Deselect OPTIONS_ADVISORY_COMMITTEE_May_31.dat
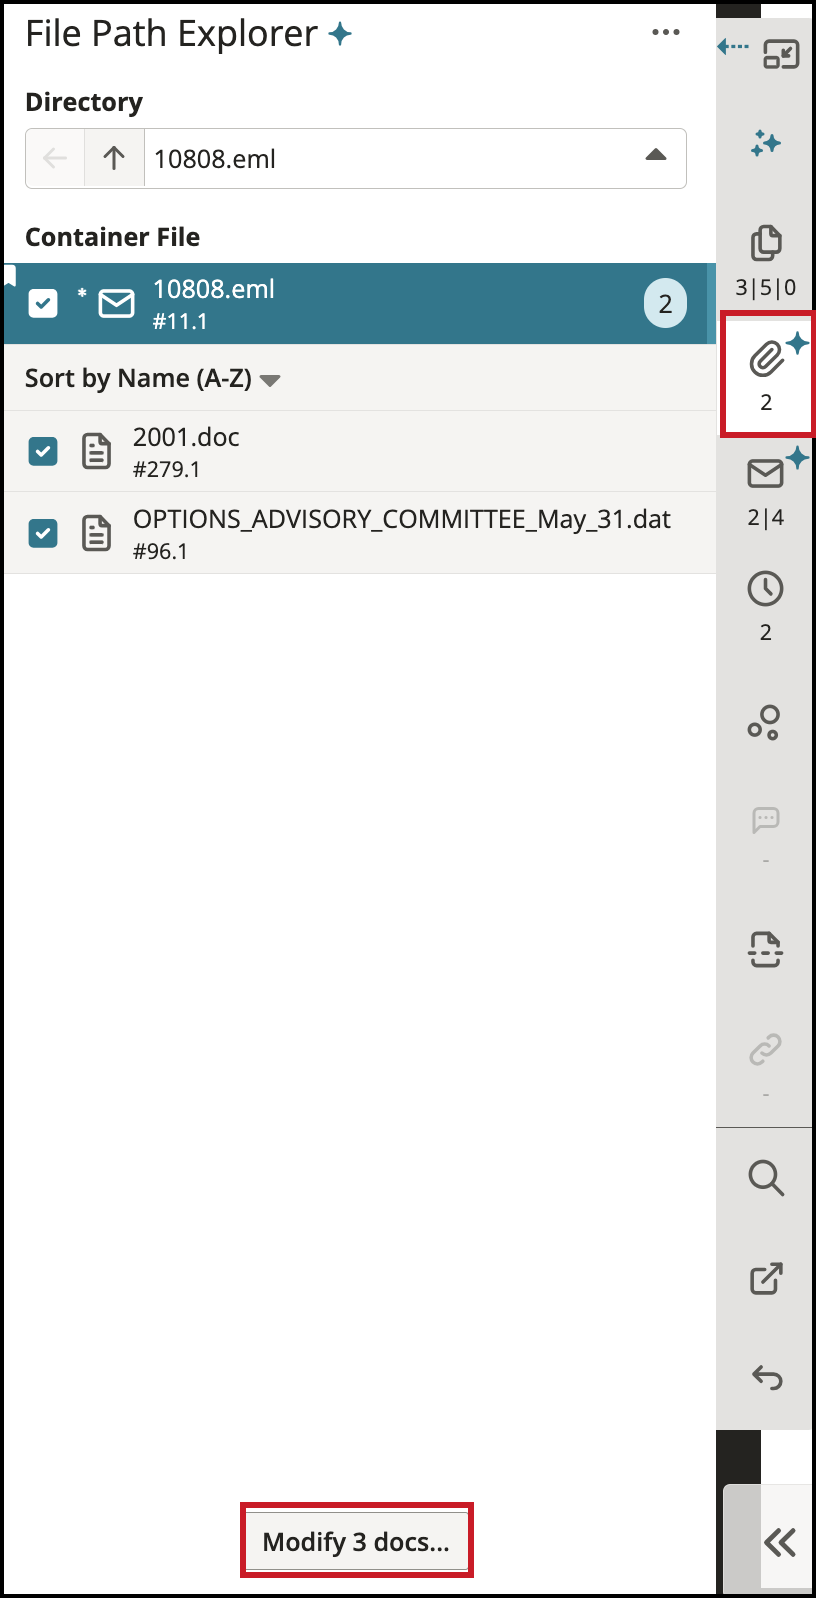The height and width of the screenshot is (1598, 816). [42, 533]
